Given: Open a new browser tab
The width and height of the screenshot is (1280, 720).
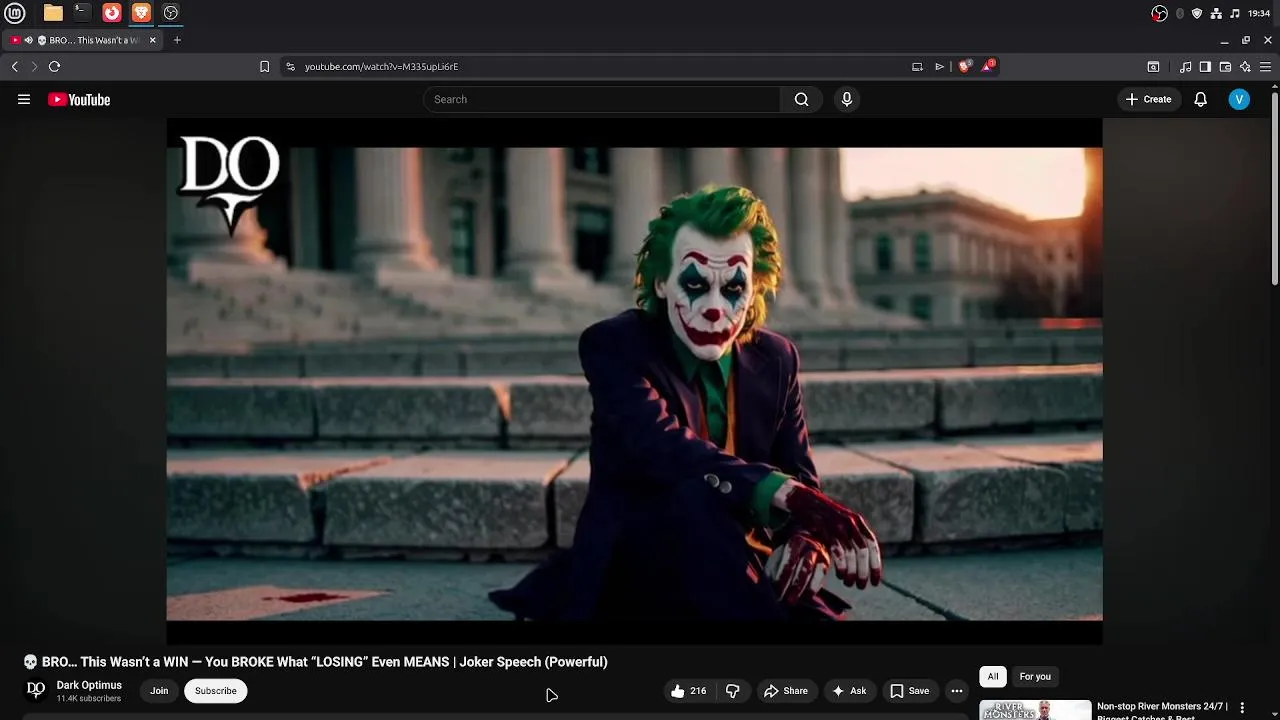Looking at the screenshot, I should click(x=177, y=40).
